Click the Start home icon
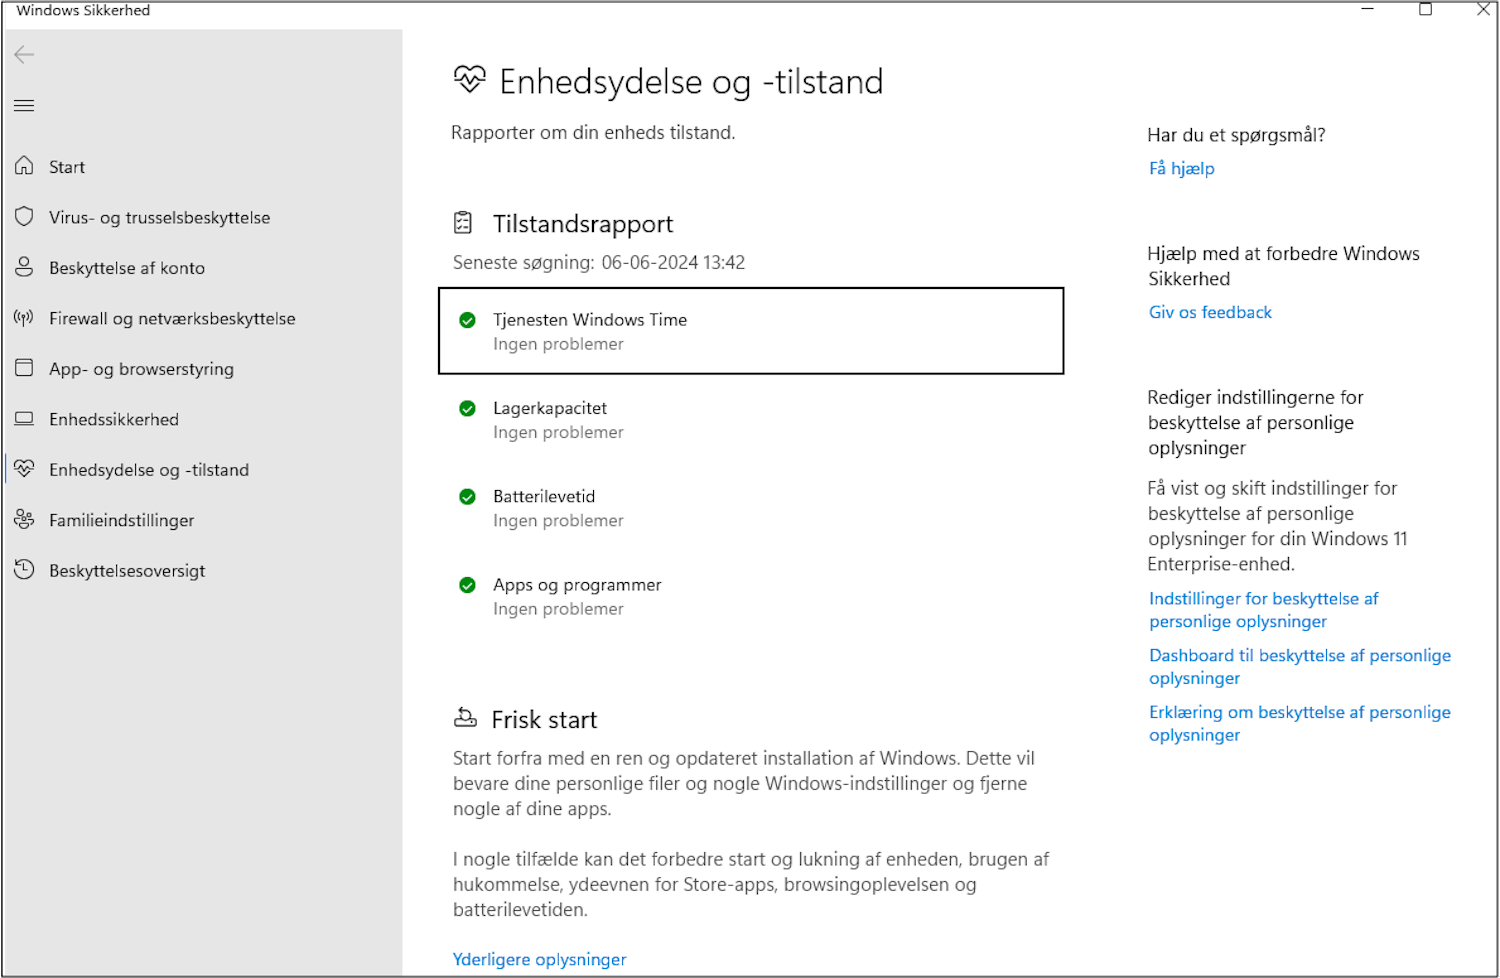This screenshot has height=978, width=1500. click(24, 166)
